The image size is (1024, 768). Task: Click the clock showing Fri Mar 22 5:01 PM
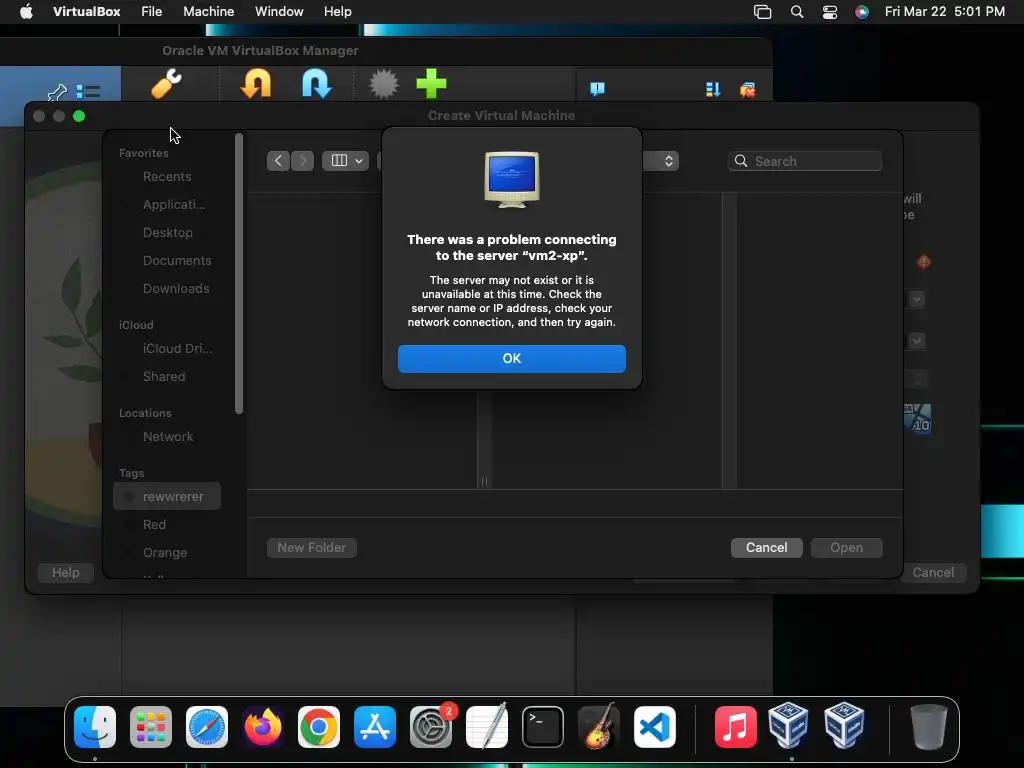944,11
